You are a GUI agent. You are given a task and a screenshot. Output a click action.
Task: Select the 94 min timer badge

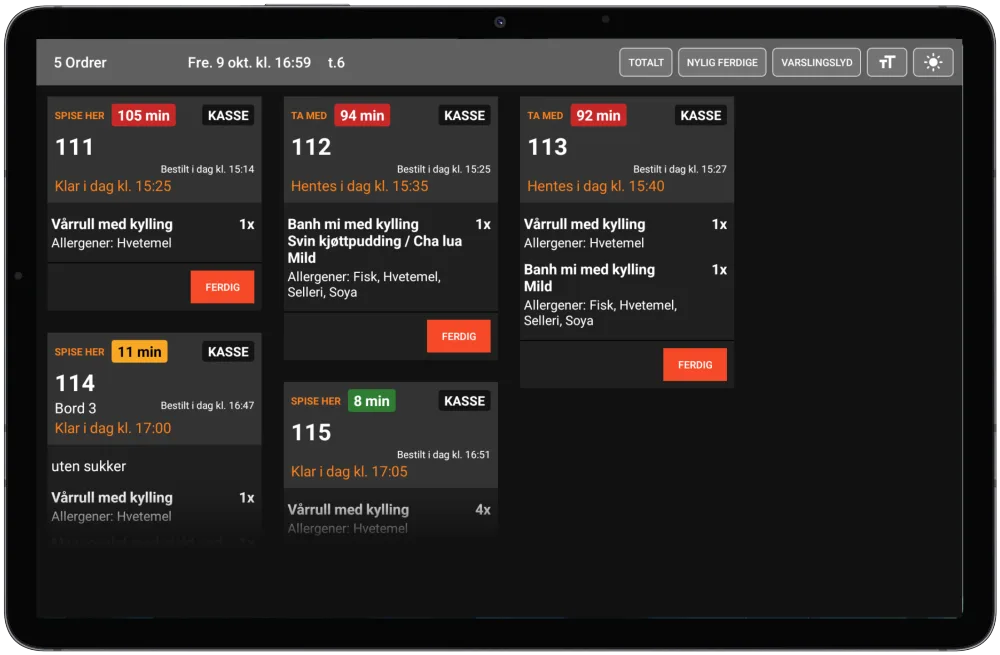362,115
